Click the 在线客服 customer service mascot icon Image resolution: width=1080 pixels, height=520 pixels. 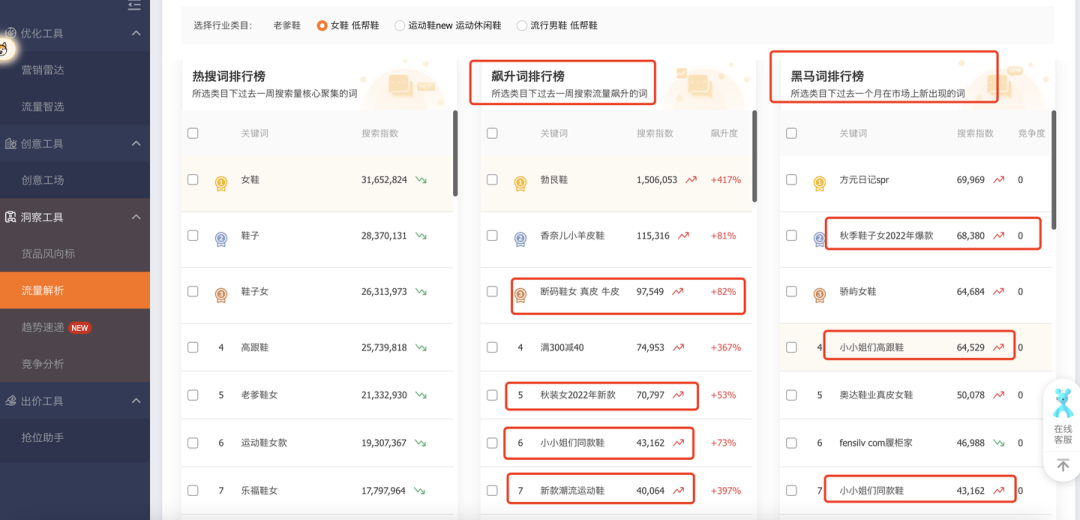1062,404
